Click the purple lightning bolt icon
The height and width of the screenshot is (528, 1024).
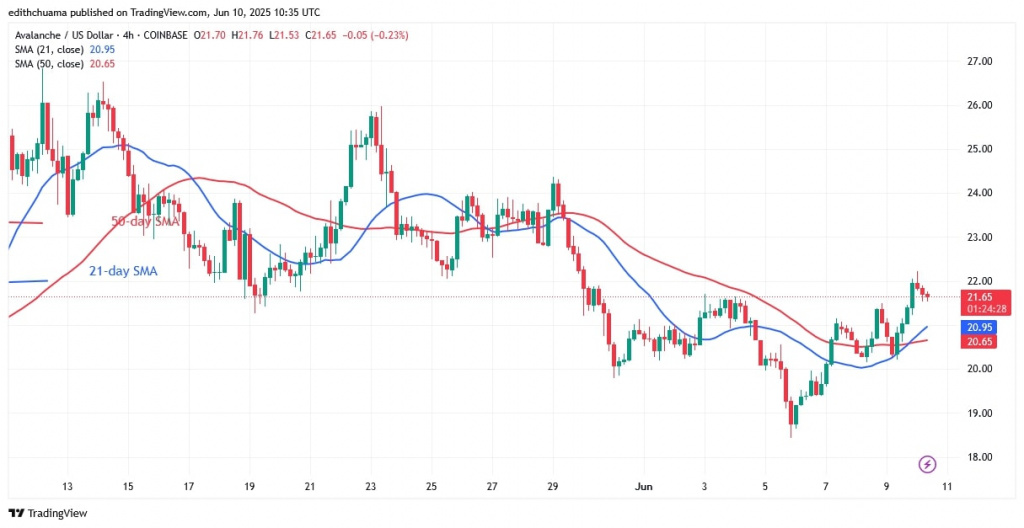click(x=926, y=464)
